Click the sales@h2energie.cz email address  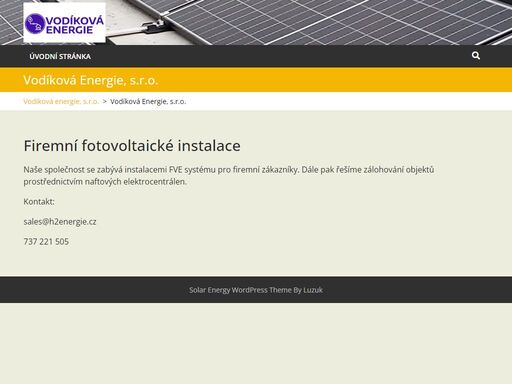[x=60, y=222]
